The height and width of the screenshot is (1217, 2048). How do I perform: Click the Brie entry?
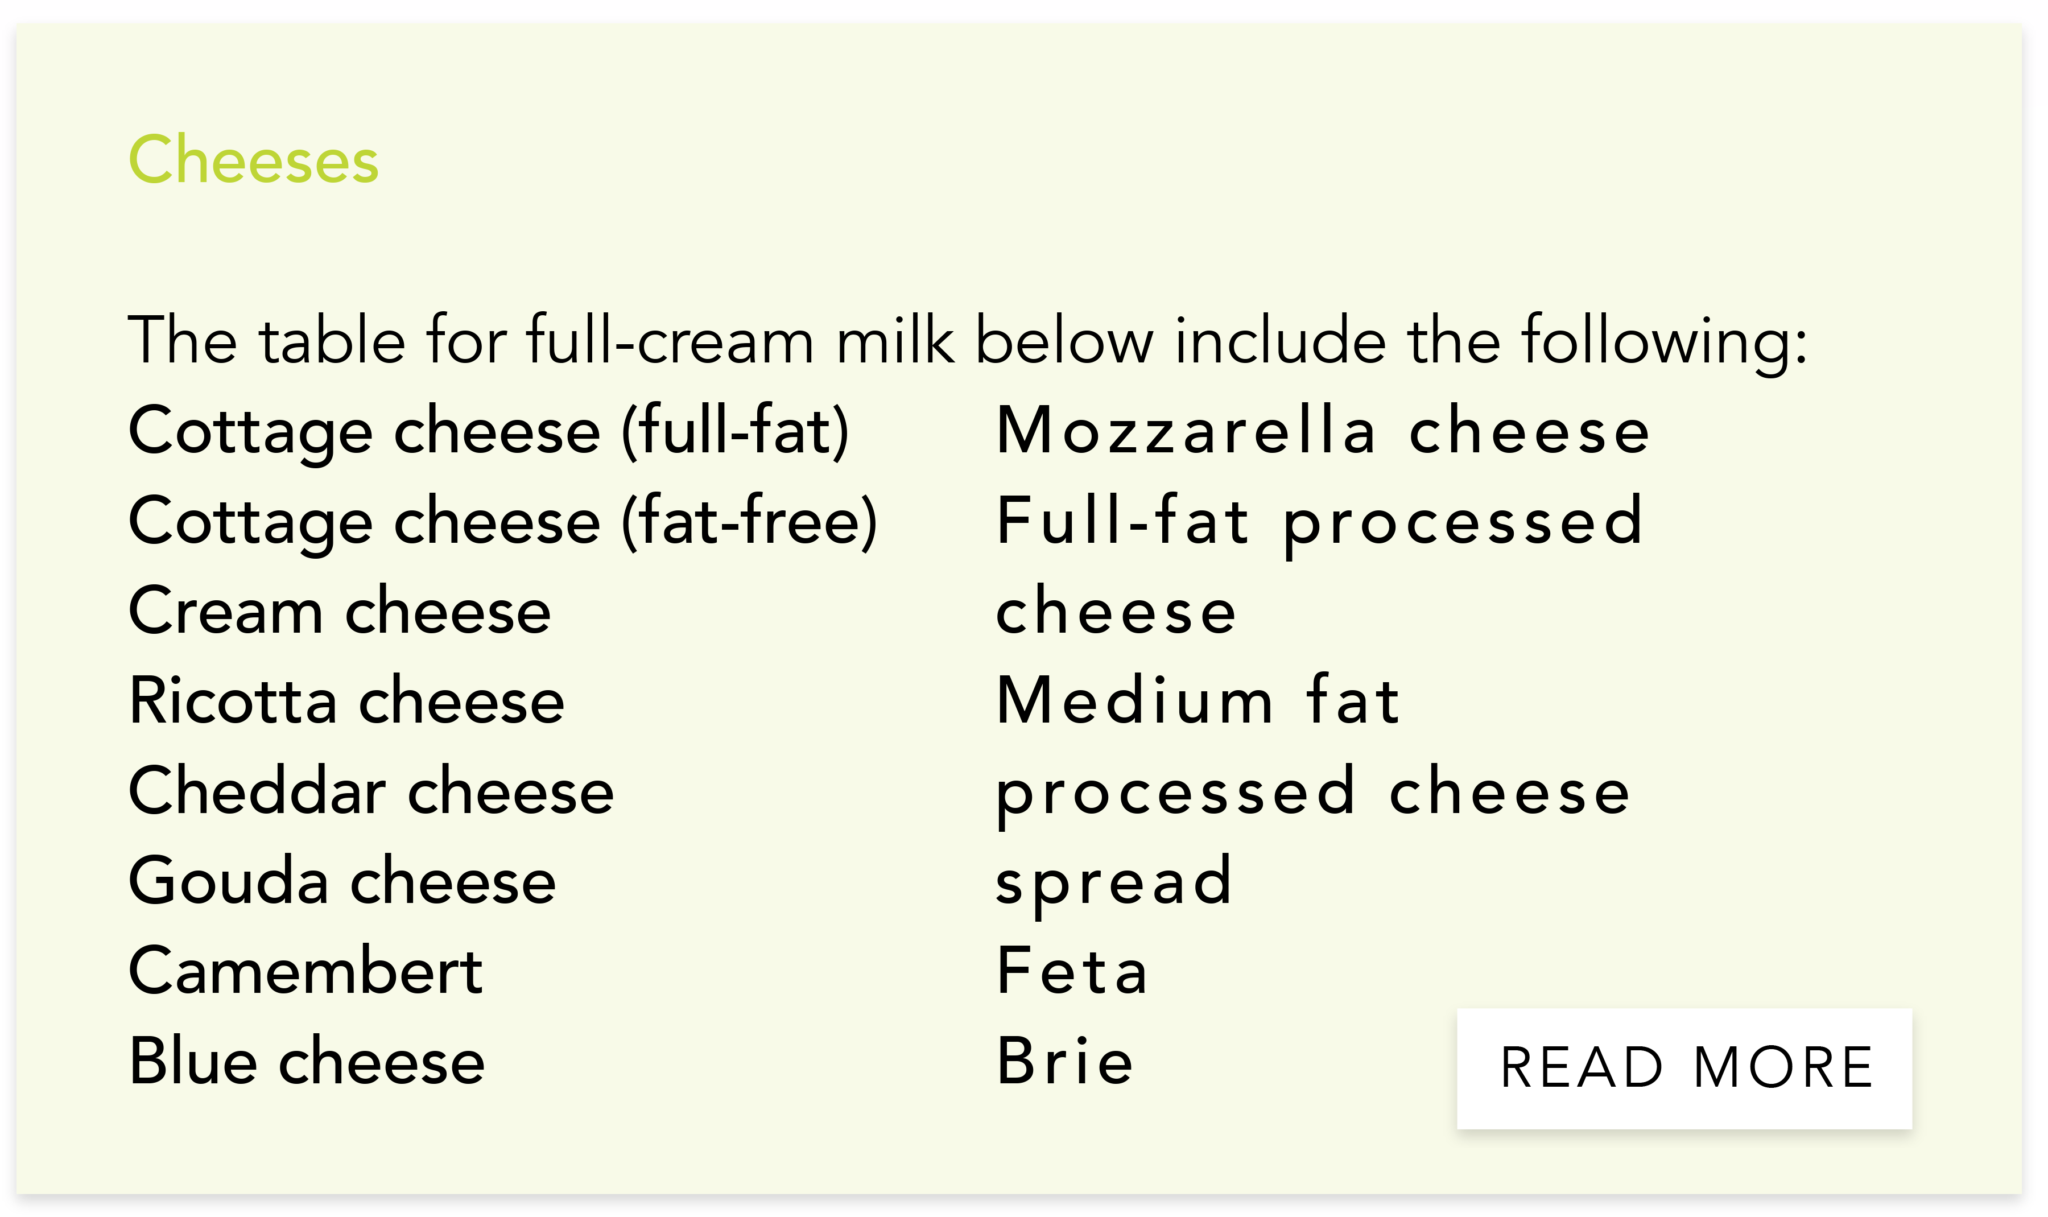[1063, 1062]
